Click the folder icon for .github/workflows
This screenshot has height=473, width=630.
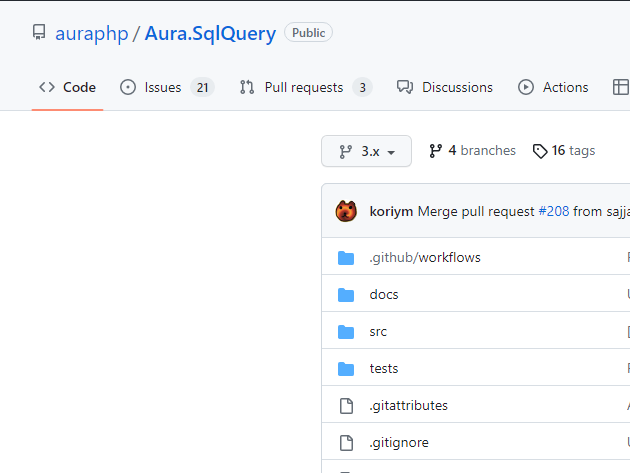(346, 258)
